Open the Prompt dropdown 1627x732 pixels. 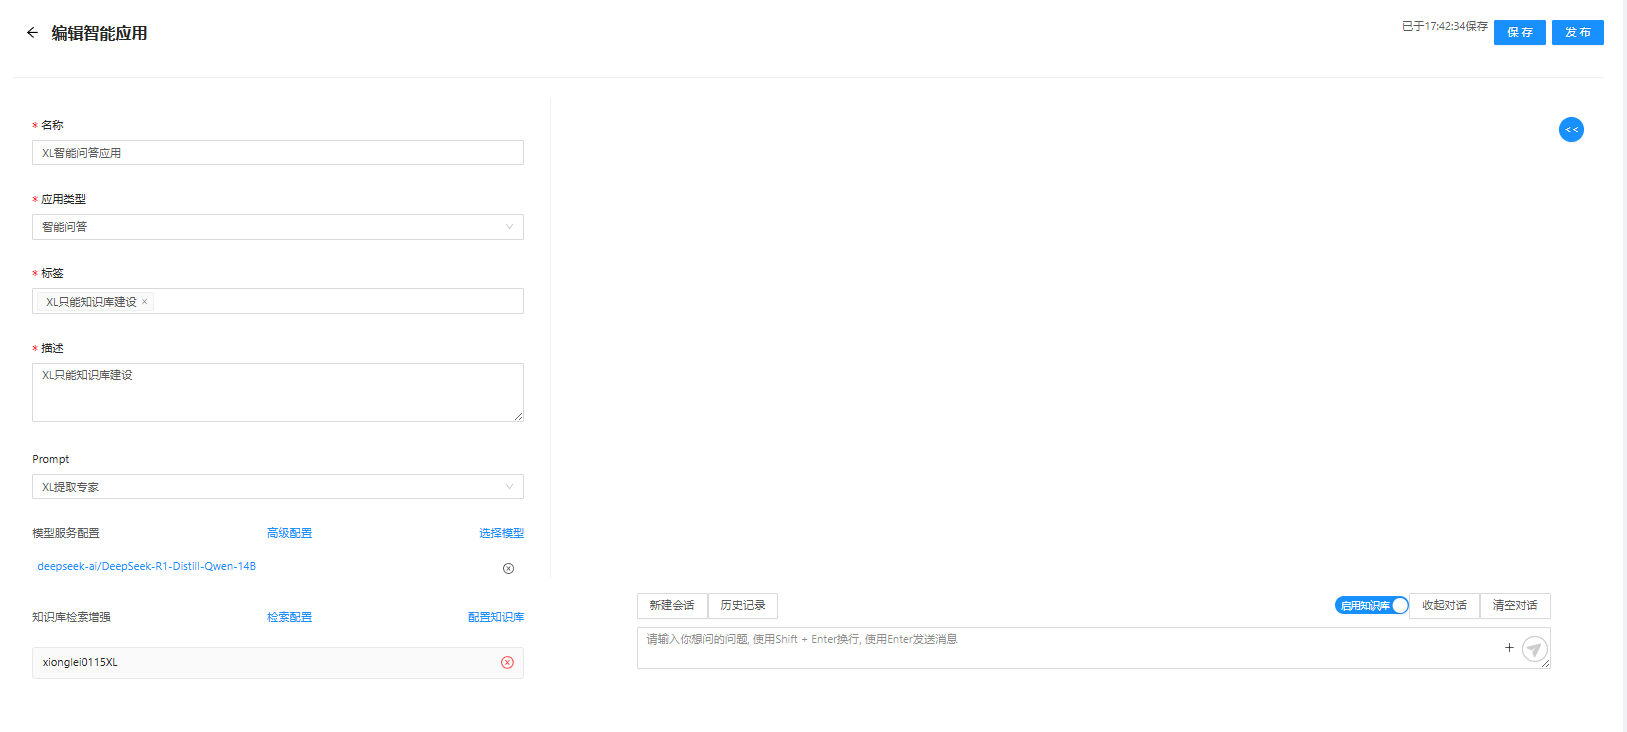[278, 487]
